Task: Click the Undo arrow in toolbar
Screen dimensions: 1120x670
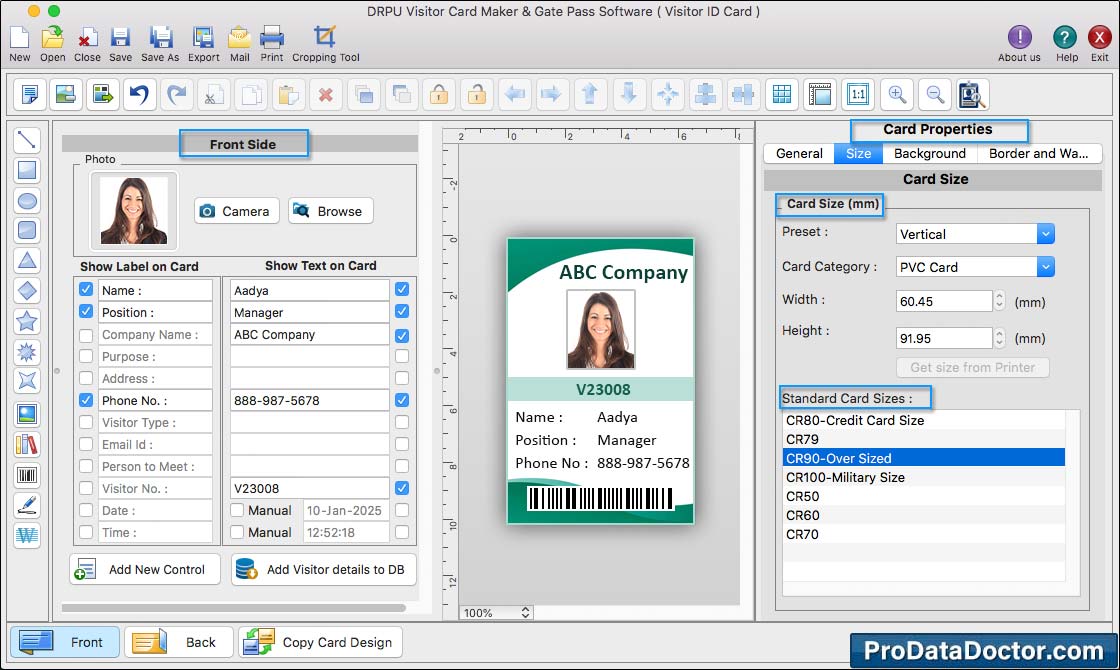Action: 140,94
